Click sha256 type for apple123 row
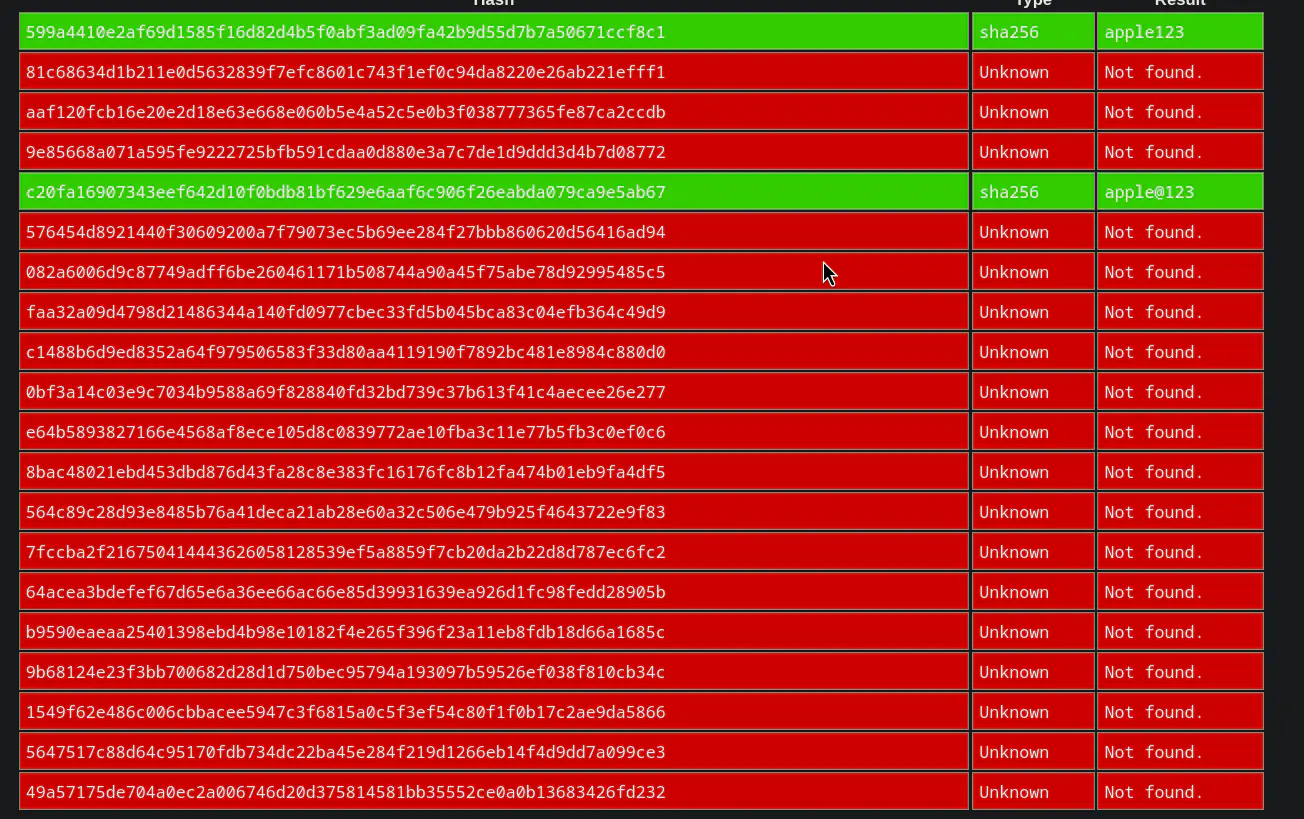Viewport: 1304px width, 819px height. click(x=1033, y=31)
